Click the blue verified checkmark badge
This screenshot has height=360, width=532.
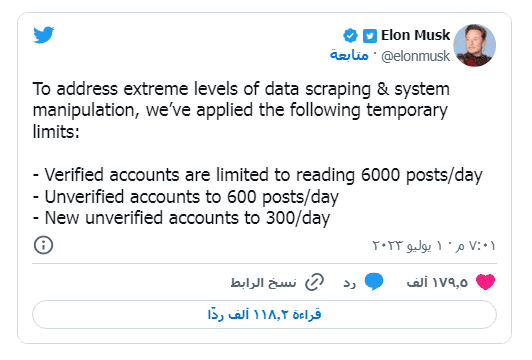tap(350, 36)
